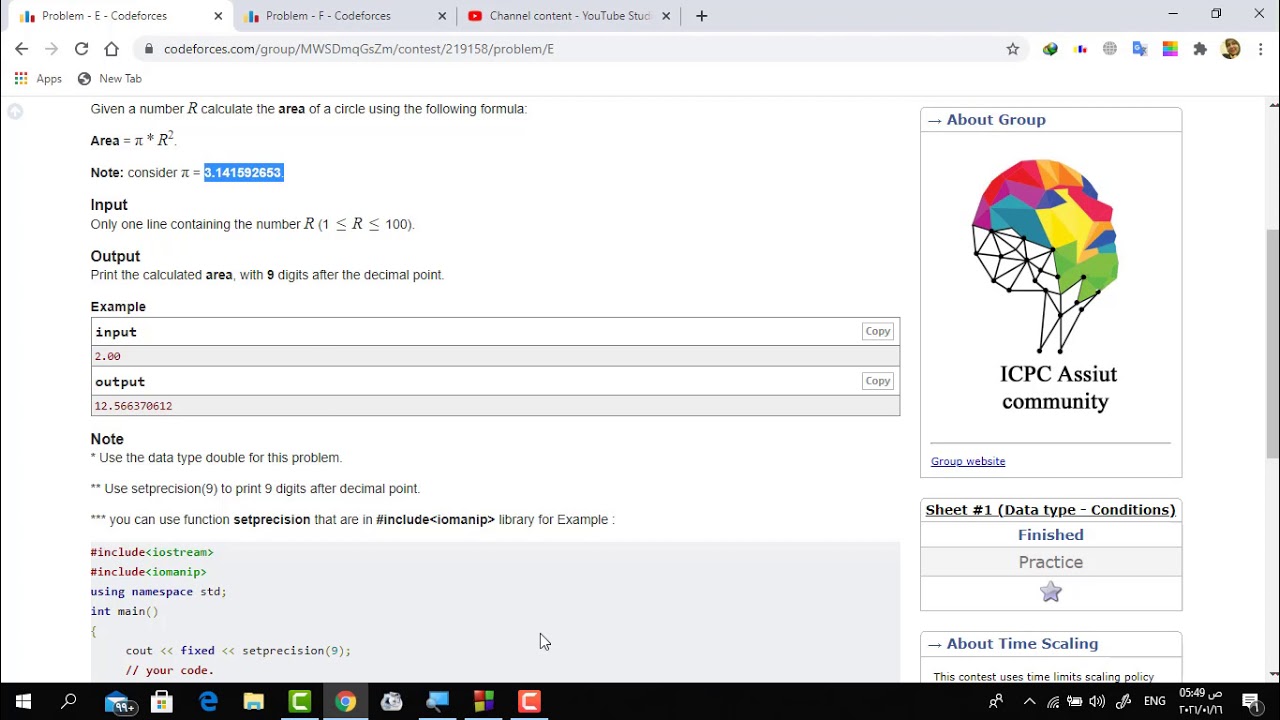This screenshot has height=720, width=1280.
Task: Open the Group website link
Action: pyautogui.click(x=968, y=461)
